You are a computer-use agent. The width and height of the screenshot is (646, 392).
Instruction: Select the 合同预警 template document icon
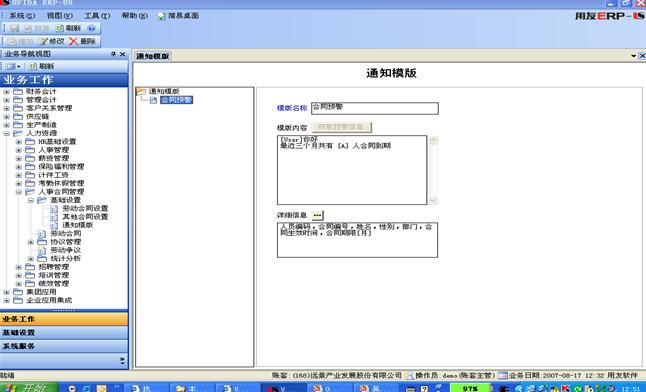tap(153, 100)
